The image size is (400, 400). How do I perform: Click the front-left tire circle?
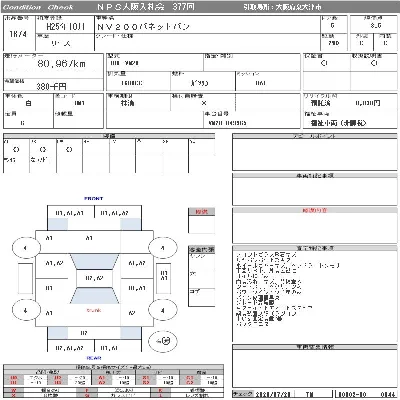click(26, 248)
